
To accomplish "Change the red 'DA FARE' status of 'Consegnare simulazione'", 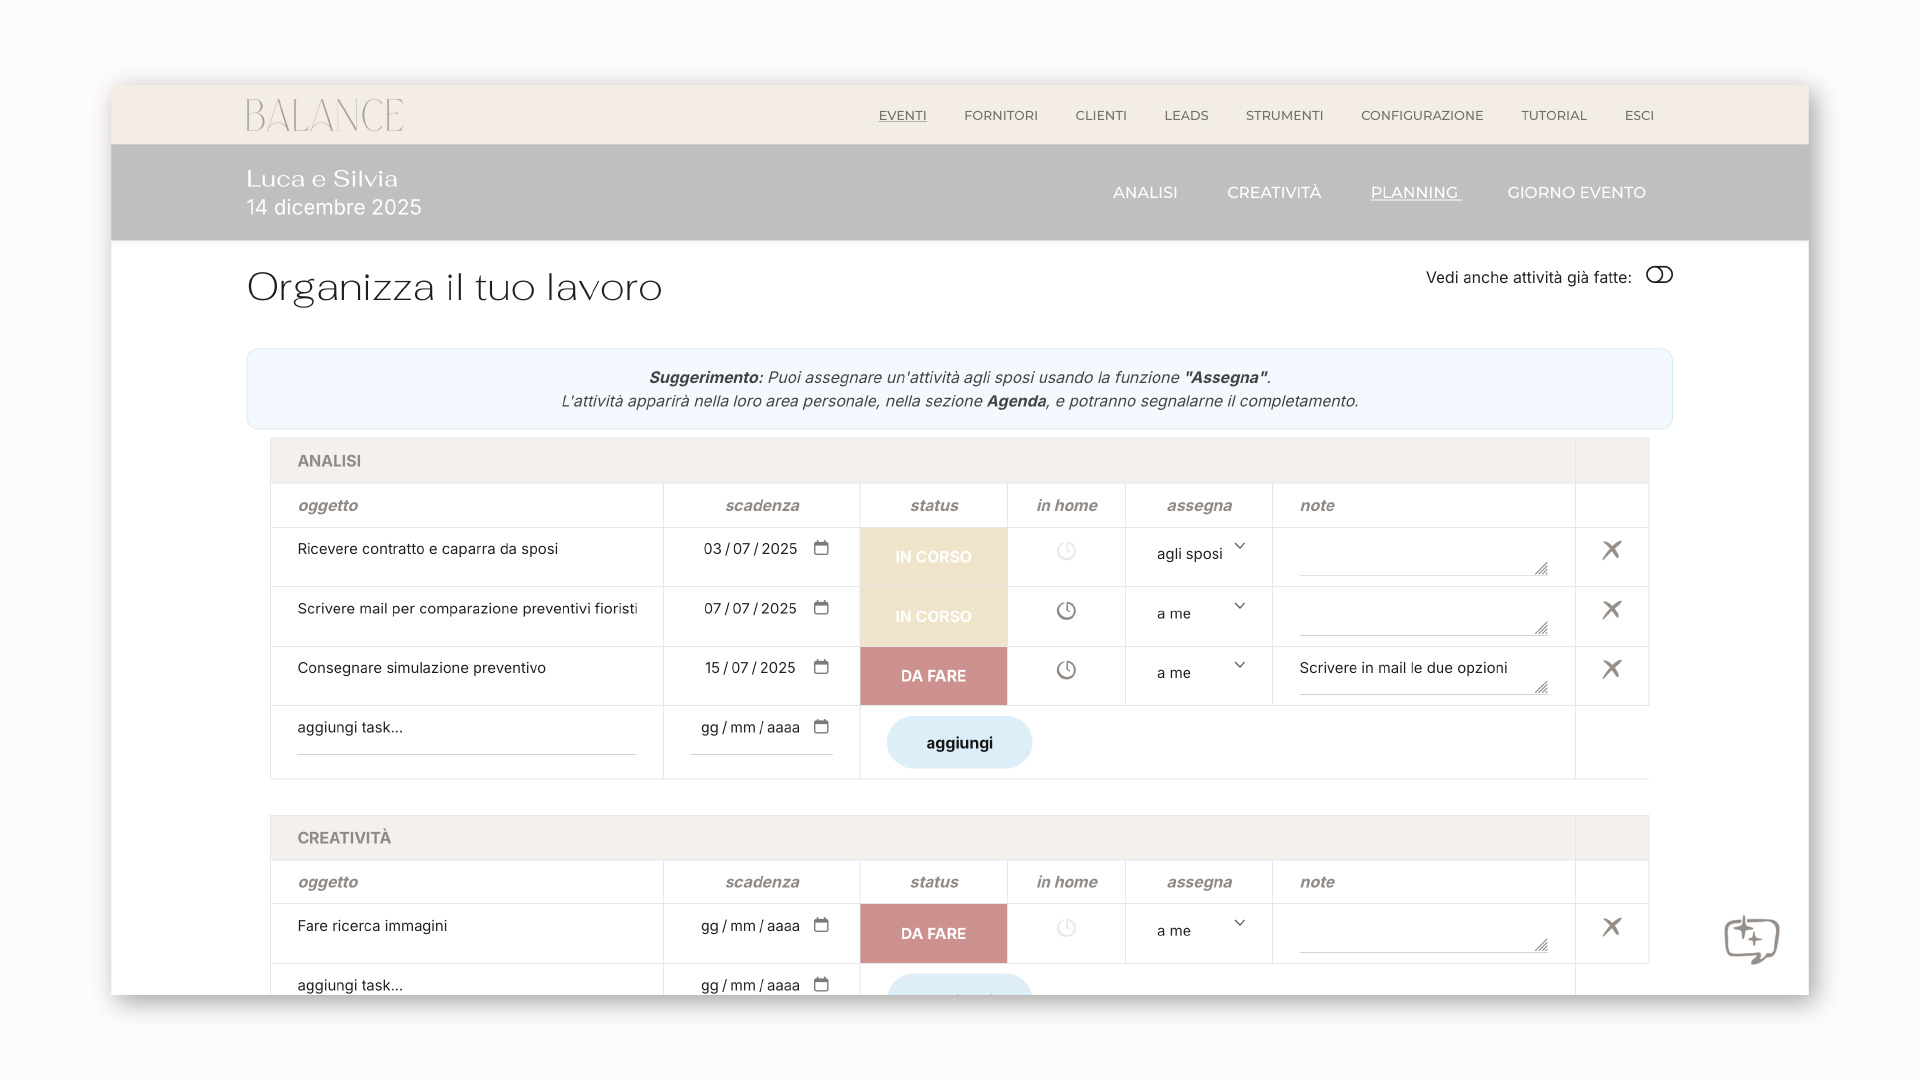I will 933,676.
